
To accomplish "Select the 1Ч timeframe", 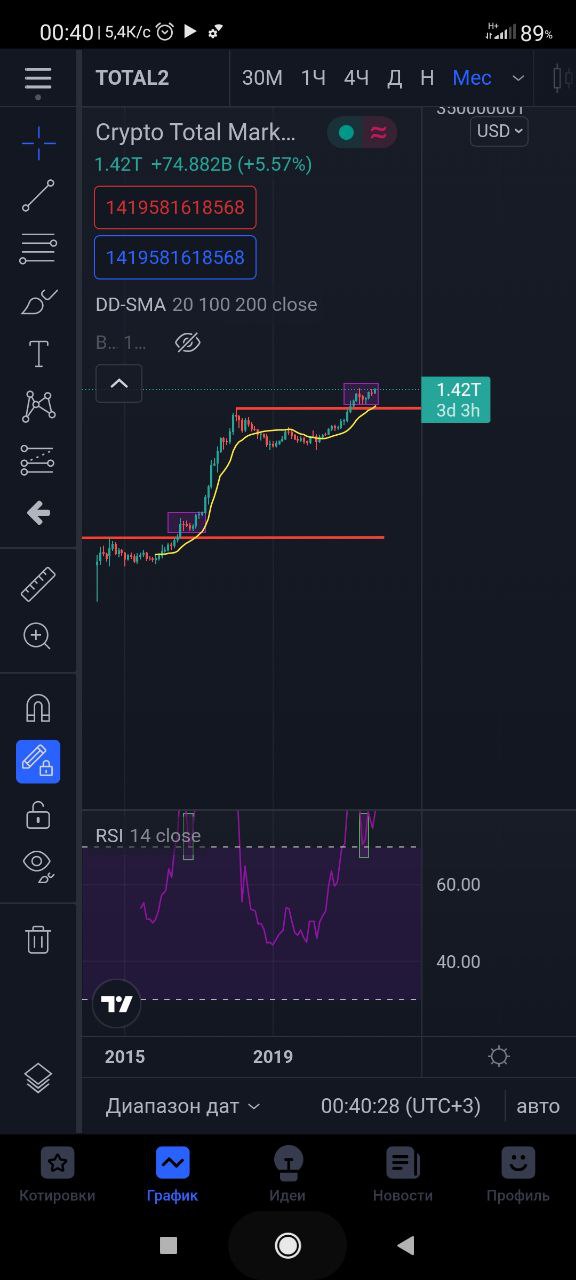I will pos(314,78).
